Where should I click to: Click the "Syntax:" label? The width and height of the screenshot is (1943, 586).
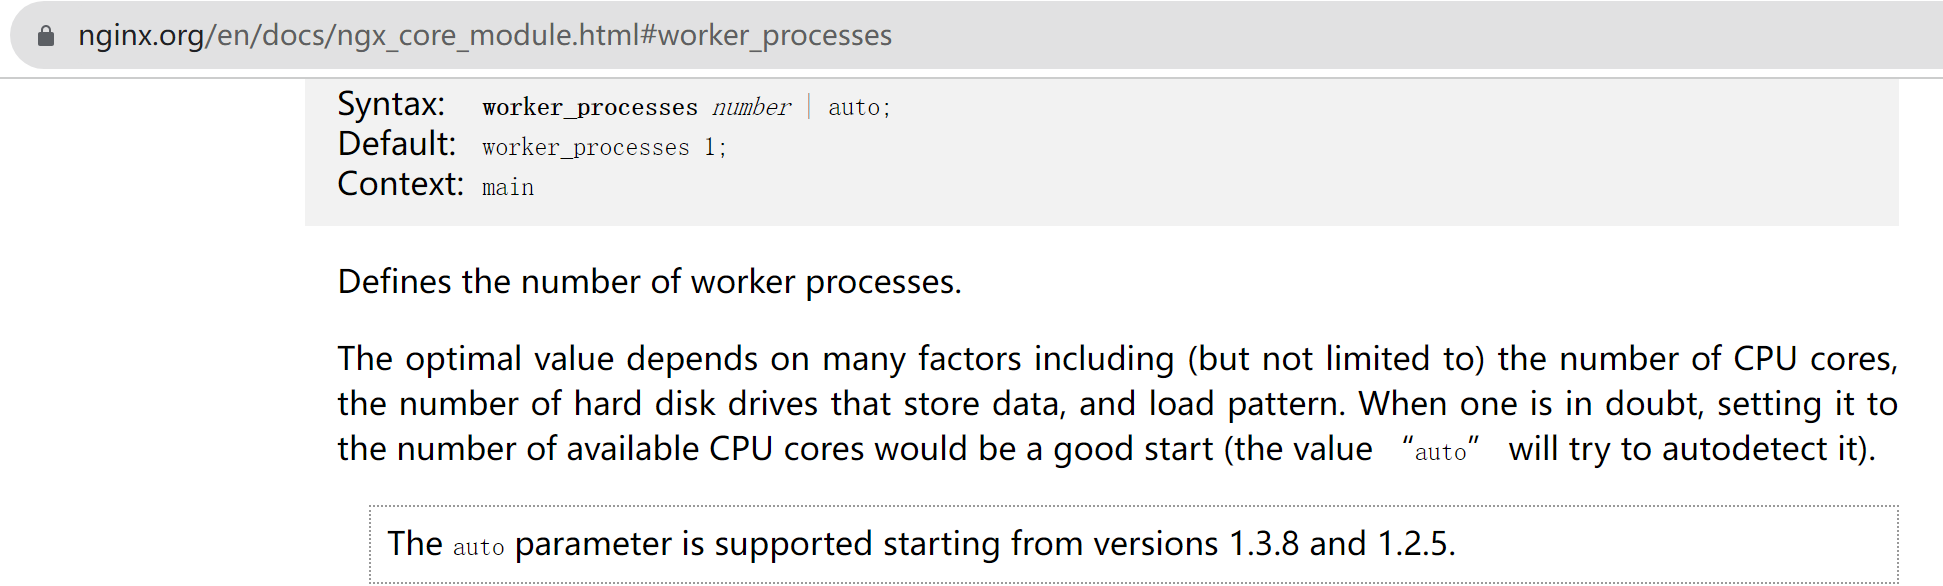coord(391,104)
